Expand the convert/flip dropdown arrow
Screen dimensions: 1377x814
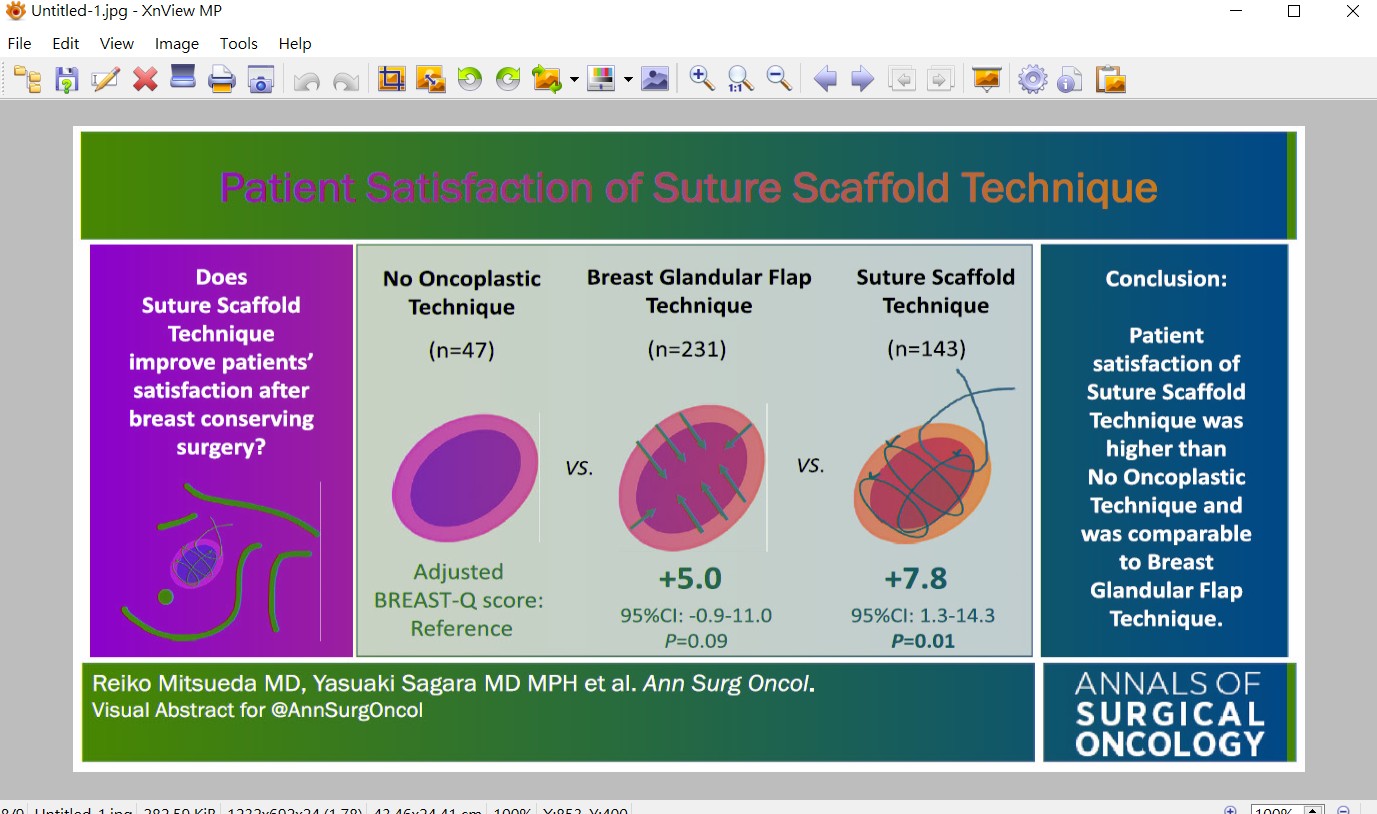pyautogui.click(x=574, y=79)
